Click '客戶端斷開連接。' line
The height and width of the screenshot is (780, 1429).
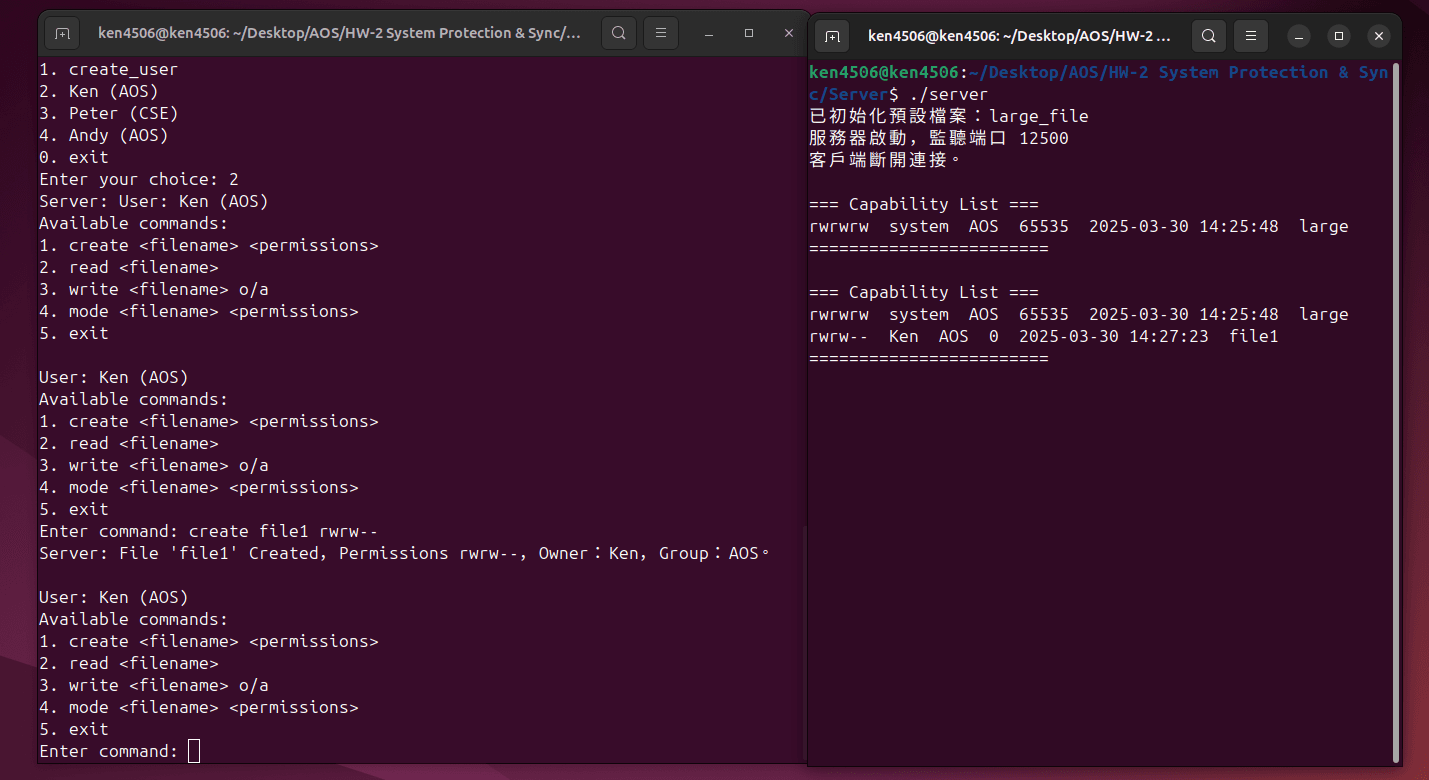[x=885, y=160]
